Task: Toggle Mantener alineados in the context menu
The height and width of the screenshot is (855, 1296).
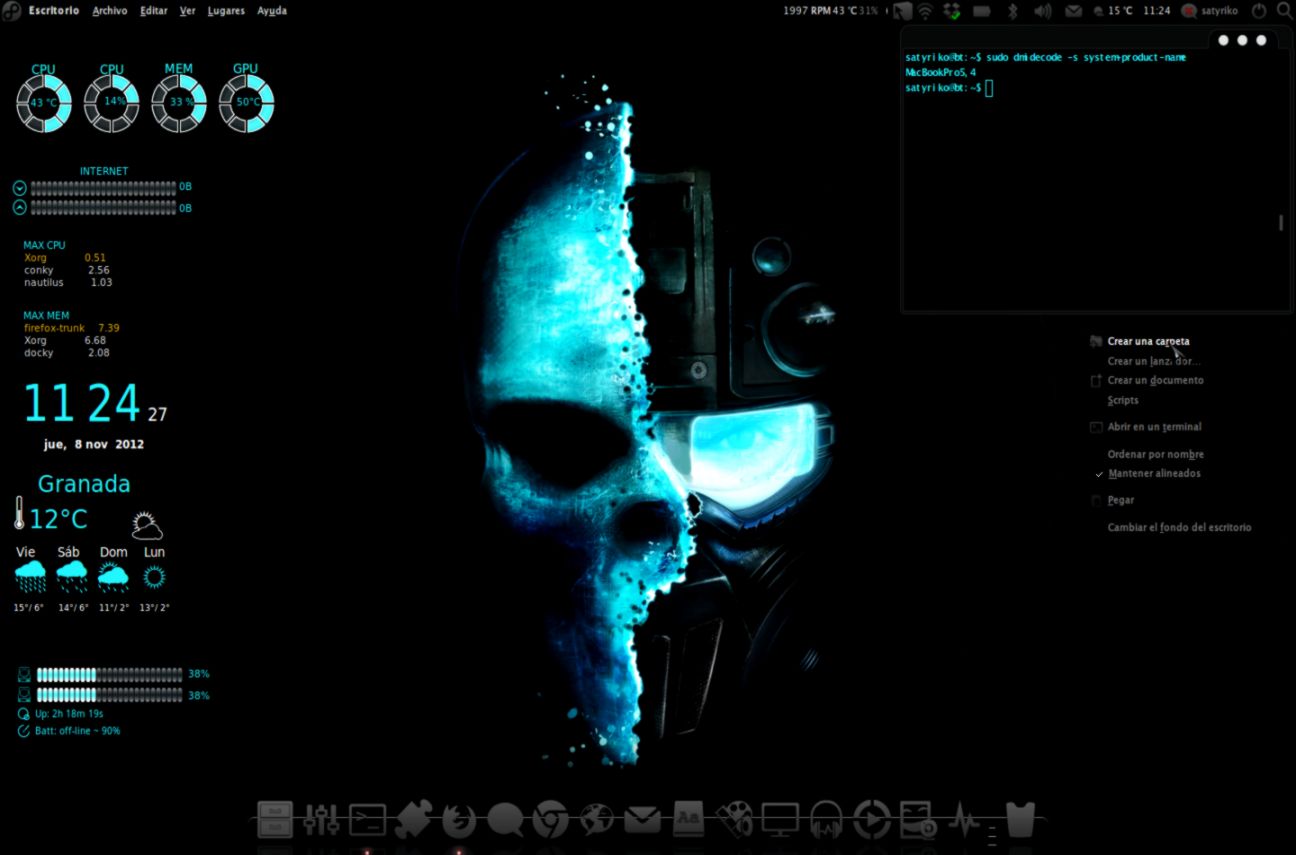Action: 1152,473
